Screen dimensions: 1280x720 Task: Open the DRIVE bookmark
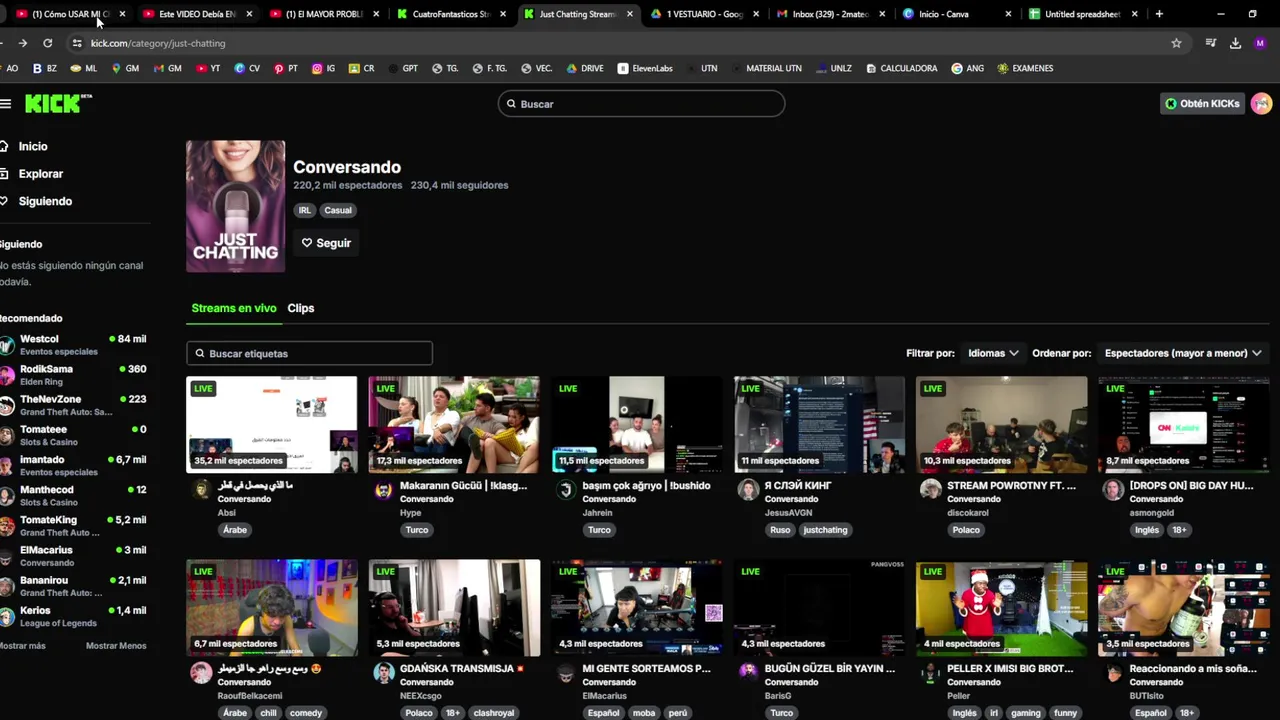585,68
